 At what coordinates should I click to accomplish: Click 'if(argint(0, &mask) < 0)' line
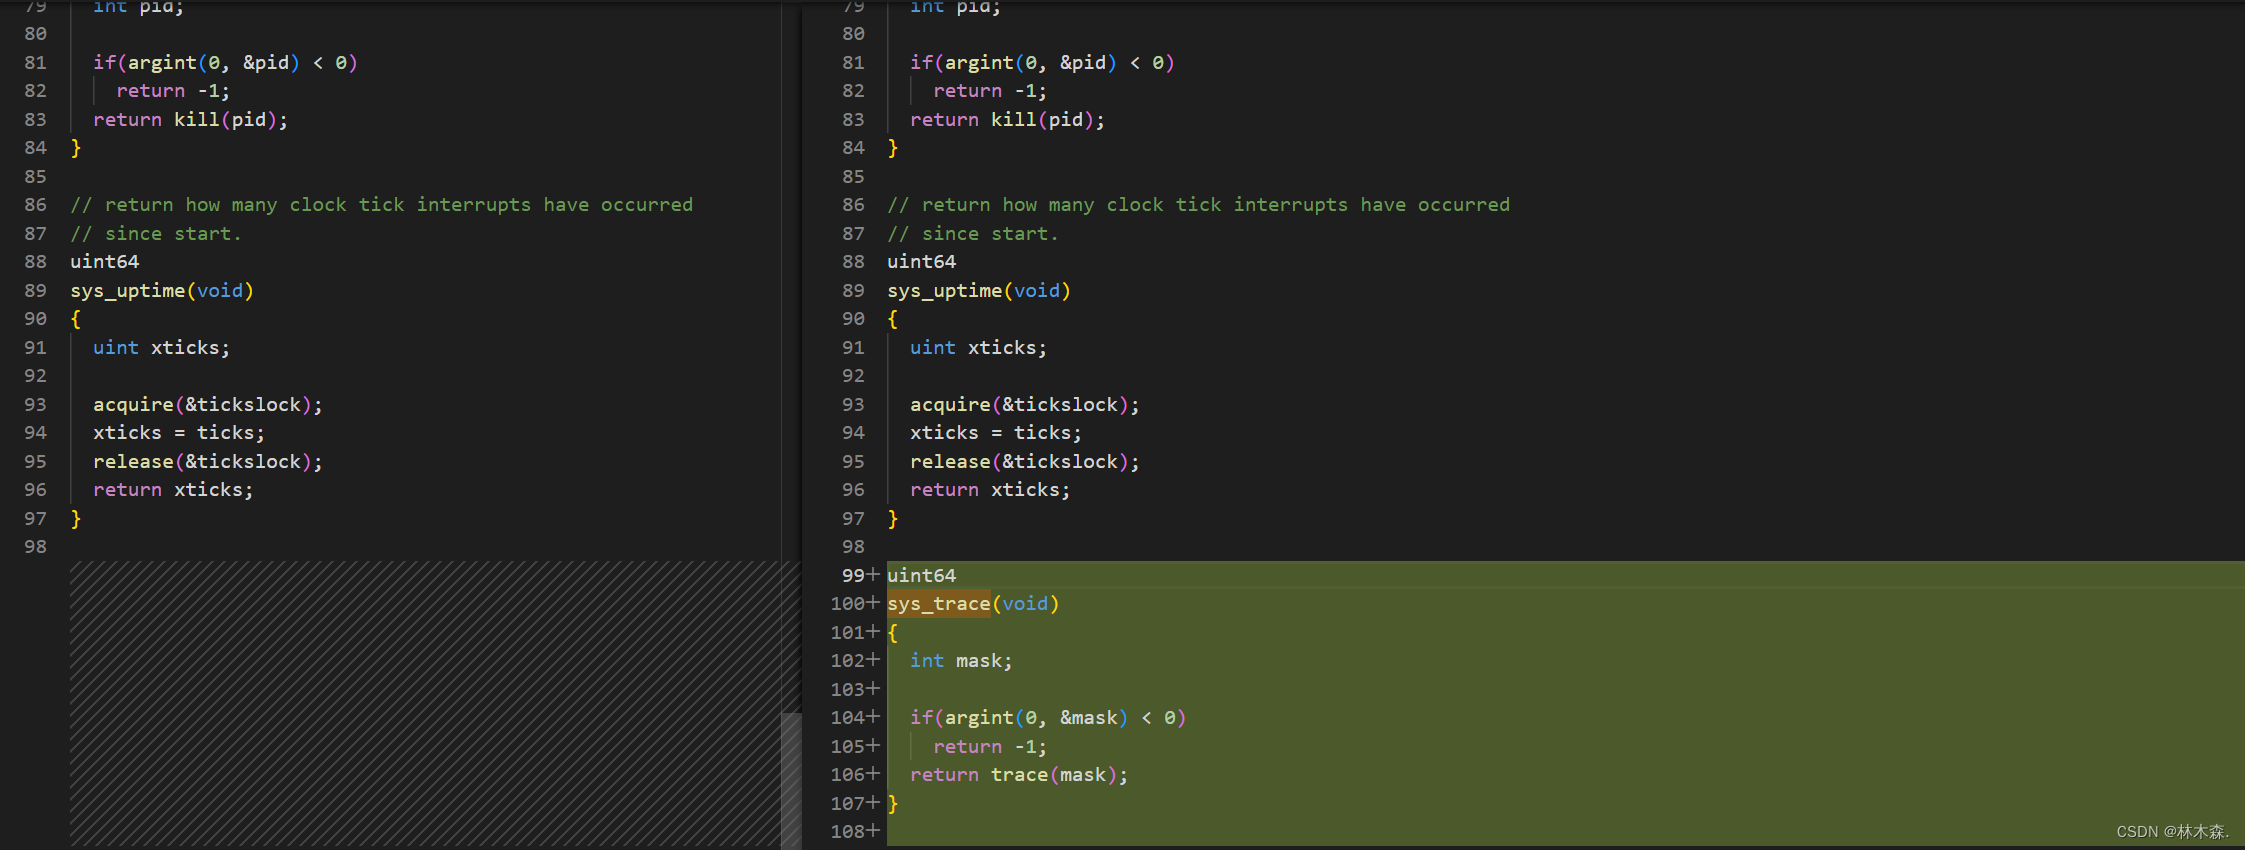(1047, 717)
